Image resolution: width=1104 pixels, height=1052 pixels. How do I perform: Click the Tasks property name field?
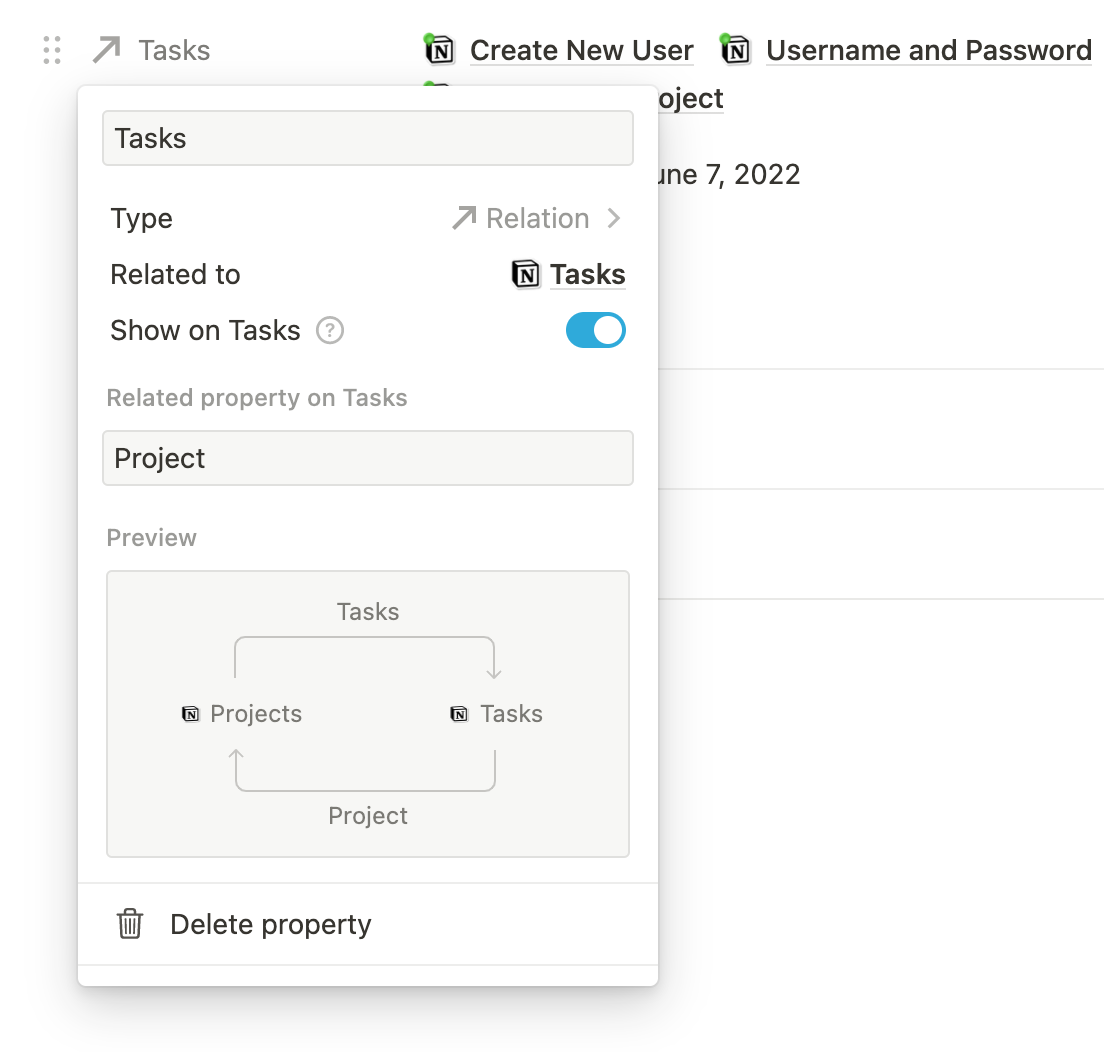tap(368, 138)
